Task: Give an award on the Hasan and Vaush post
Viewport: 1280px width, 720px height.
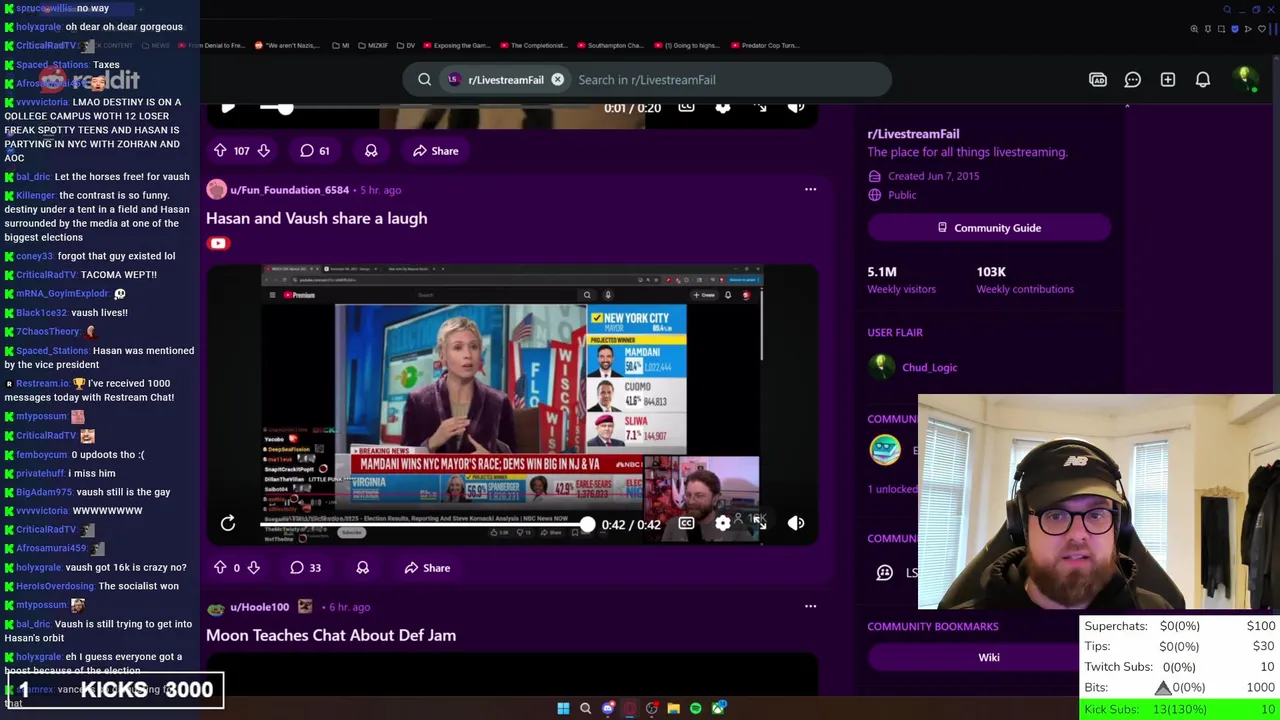Action: tap(363, 568)
